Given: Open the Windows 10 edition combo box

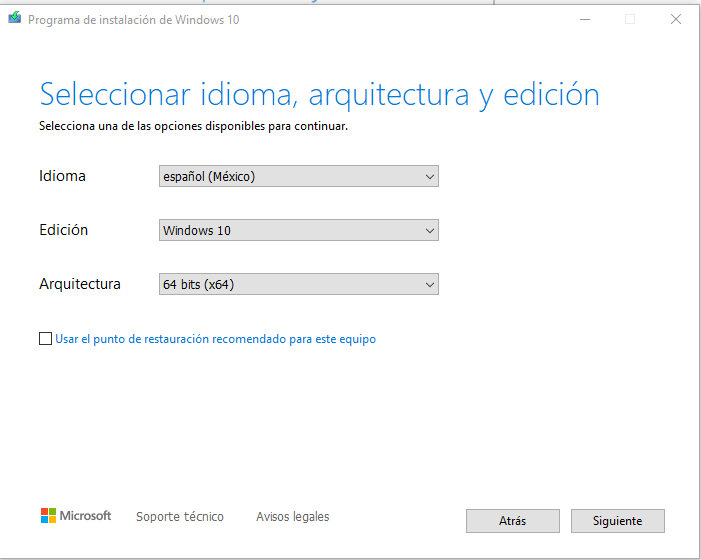Looking at the screenshot, I should pos(299,230).
